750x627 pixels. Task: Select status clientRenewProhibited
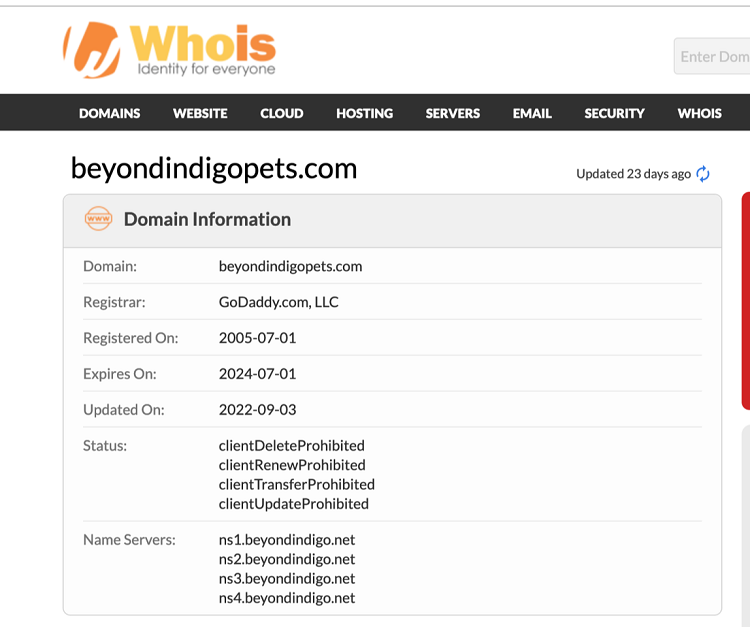click(292, 465)
